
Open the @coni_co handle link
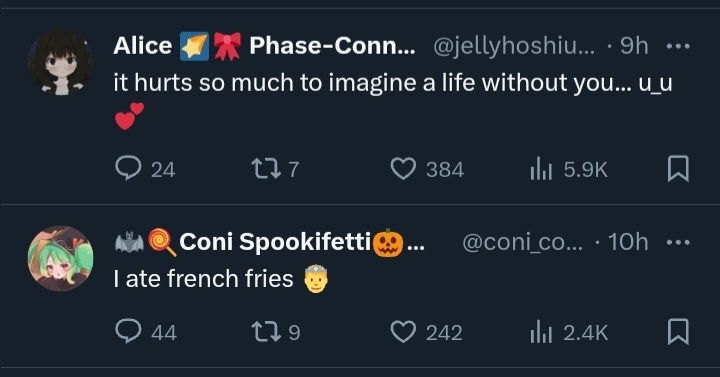(x=522, y=242)
